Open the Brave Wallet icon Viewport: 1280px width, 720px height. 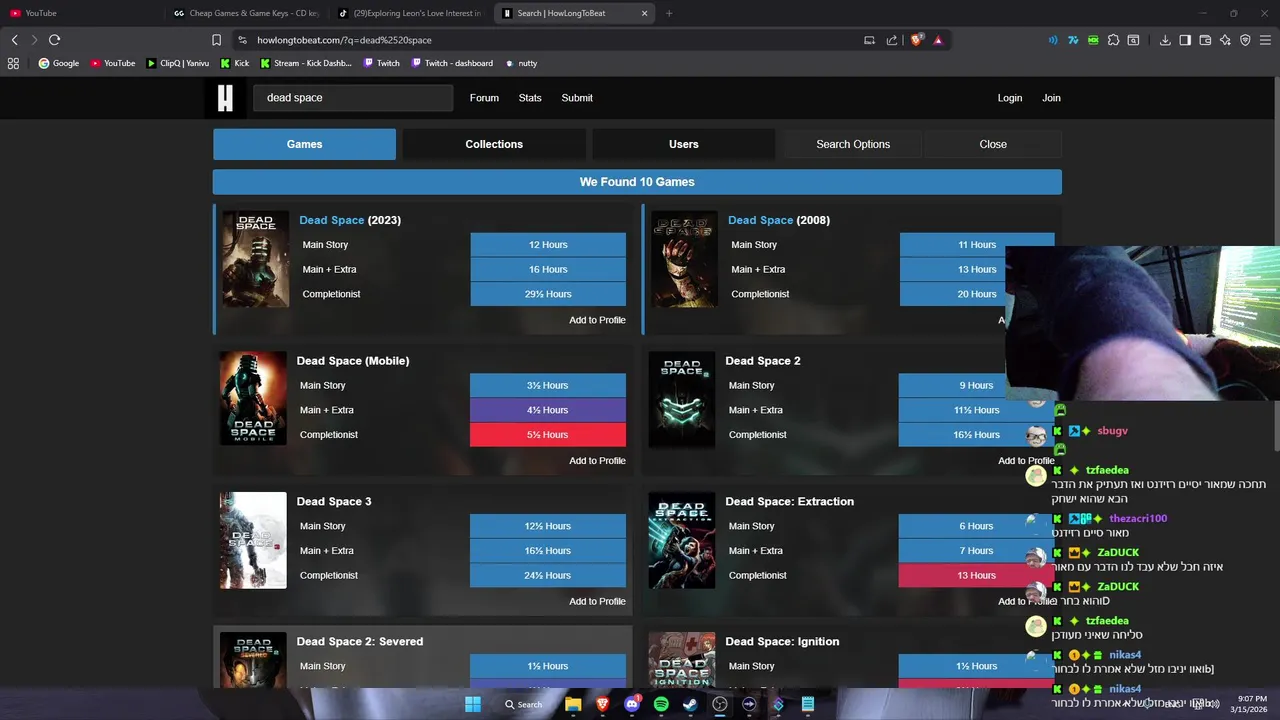[x=1205, y=40]
